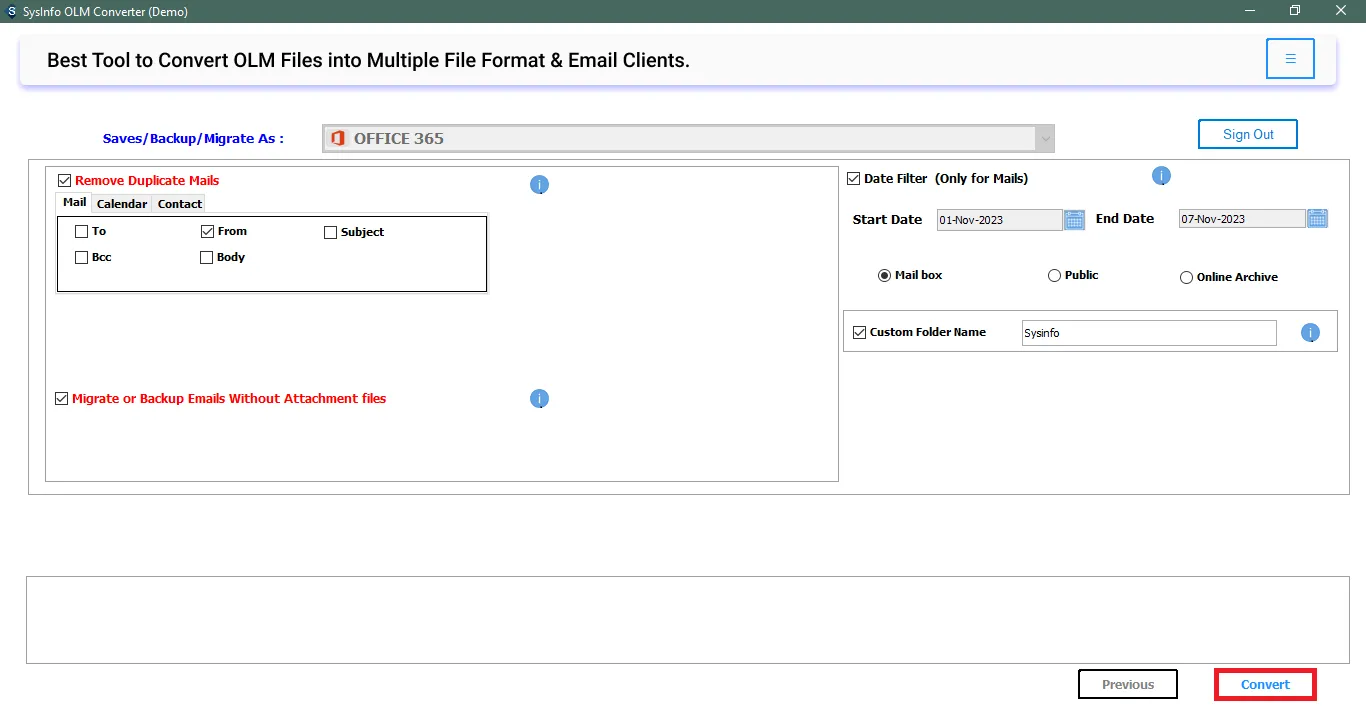The image size is (1366, 728).
Task: Open the Start Date calendar picker
Action: click(1074, 219)
